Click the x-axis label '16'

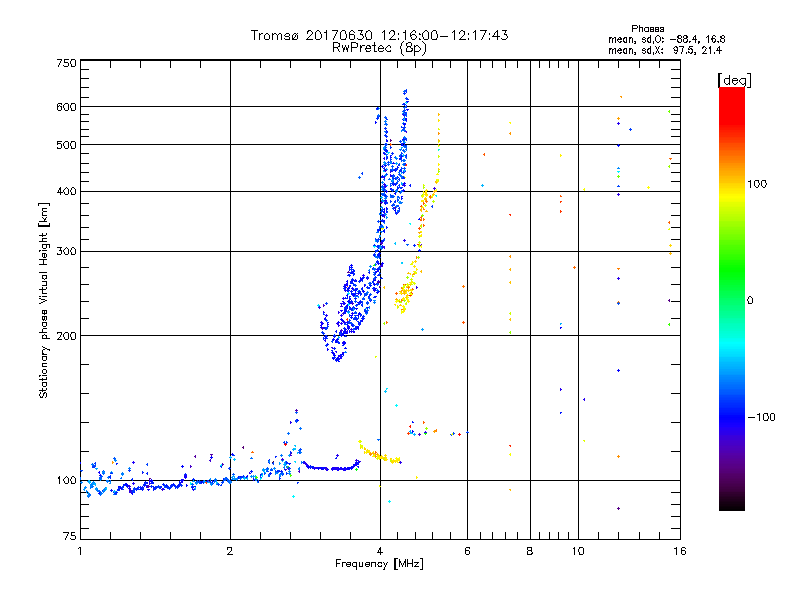(x=680, y=551)
